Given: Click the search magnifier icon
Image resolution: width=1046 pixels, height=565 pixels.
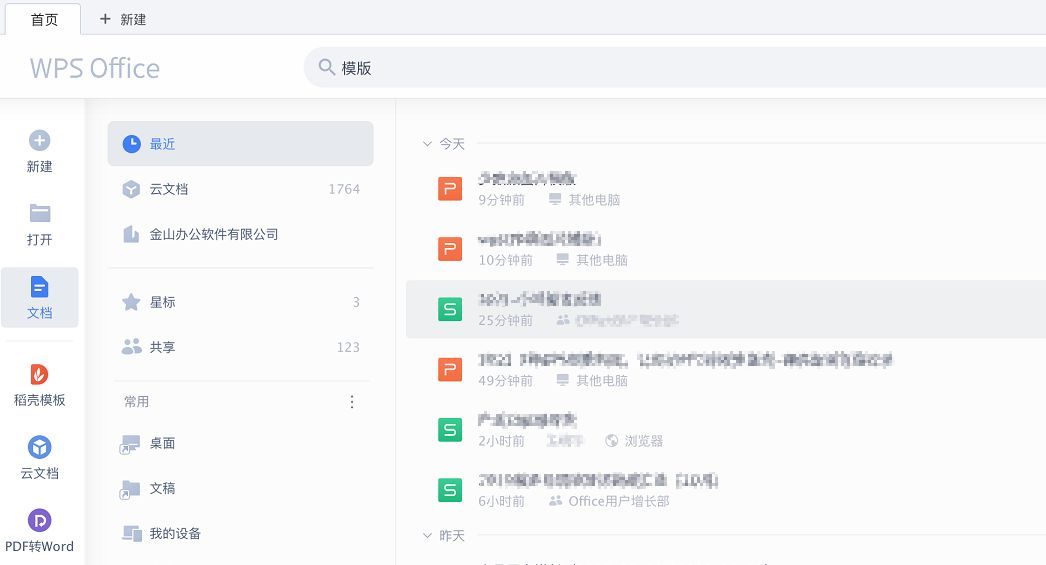Looking at the screenshot, I should click(x=326, y=67).
